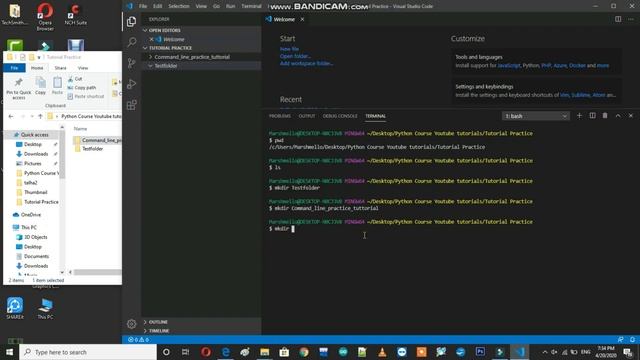Open the Manage gear in activity bar
Image resolution: width=640 pixels, height=360 pixels.
131,324
